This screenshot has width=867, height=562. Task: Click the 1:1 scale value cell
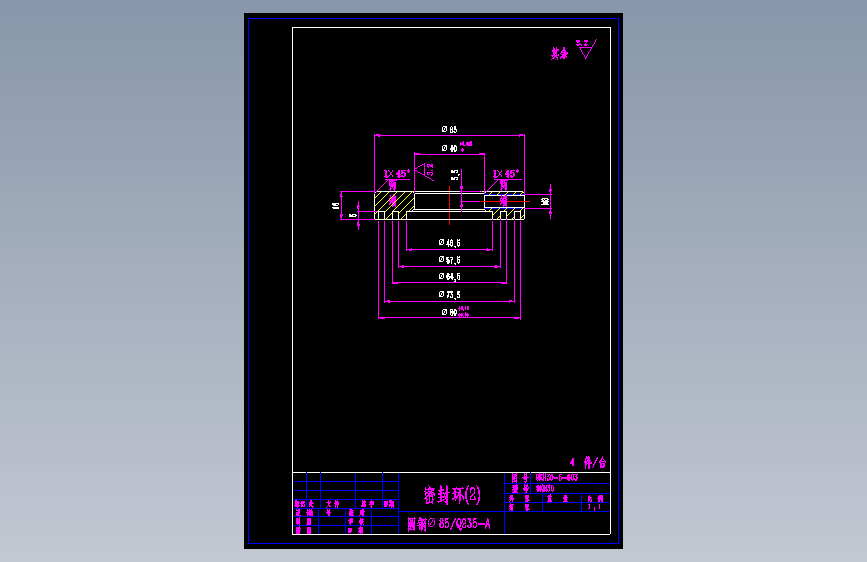pyautogui.click(x=598, y=507)
